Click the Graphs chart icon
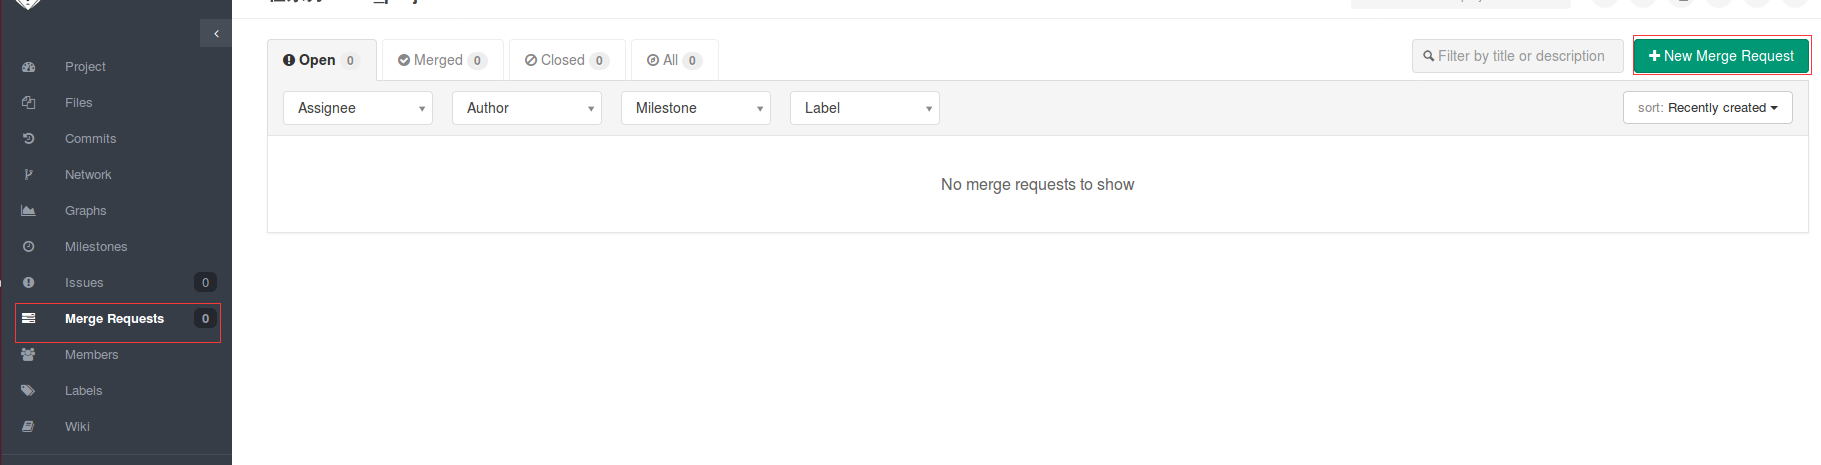Image resolution: width=1821 pixels, height=465 pixels. tap(29, 211)
